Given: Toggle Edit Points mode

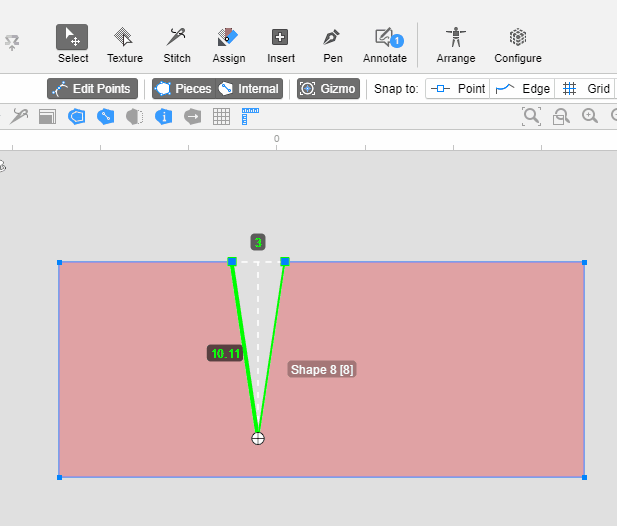Looking at the screenshot, I should pos(92,89).
